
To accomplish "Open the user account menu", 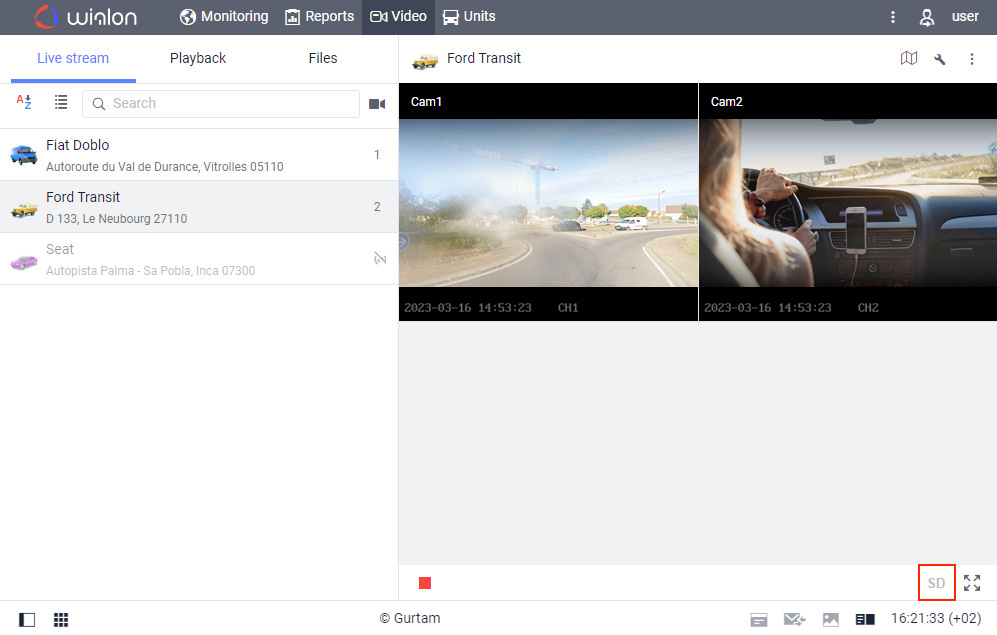I will click(x=927, y=16).
